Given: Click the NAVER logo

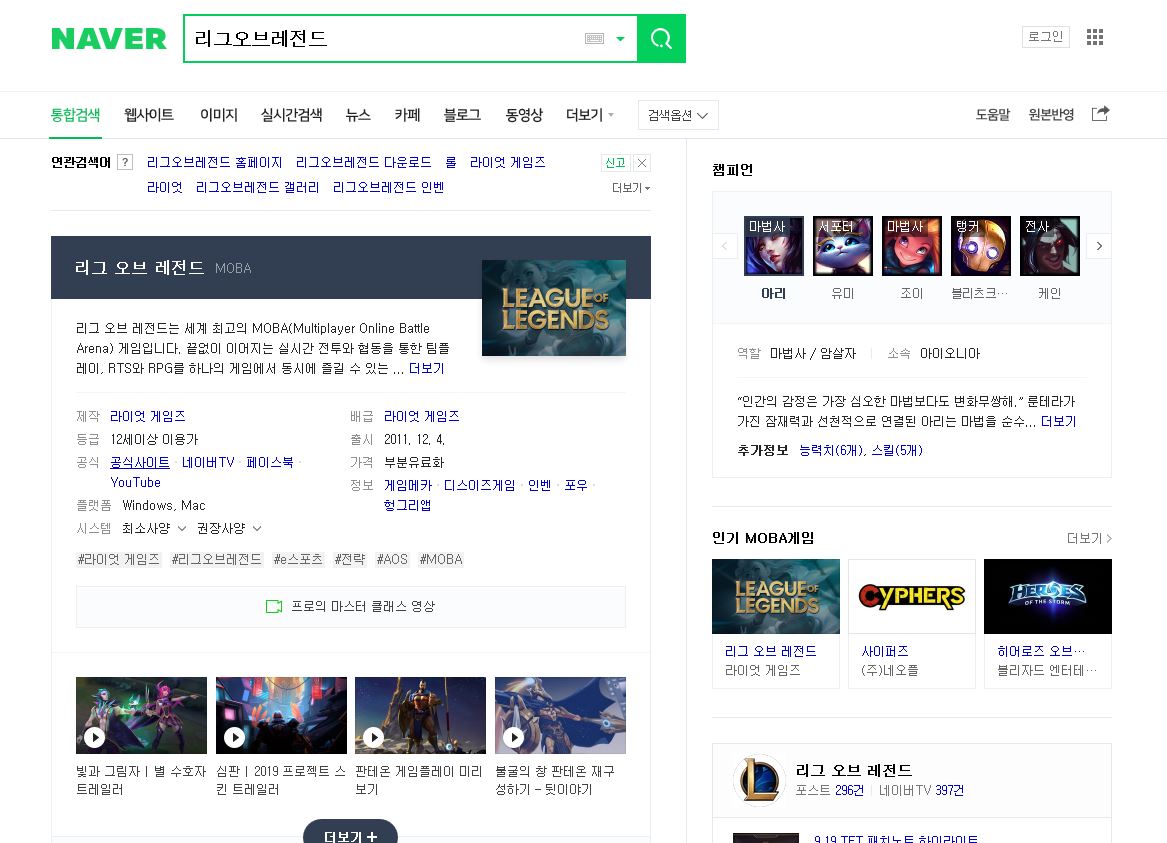Looking at the screenshot, I should (109, 39).
